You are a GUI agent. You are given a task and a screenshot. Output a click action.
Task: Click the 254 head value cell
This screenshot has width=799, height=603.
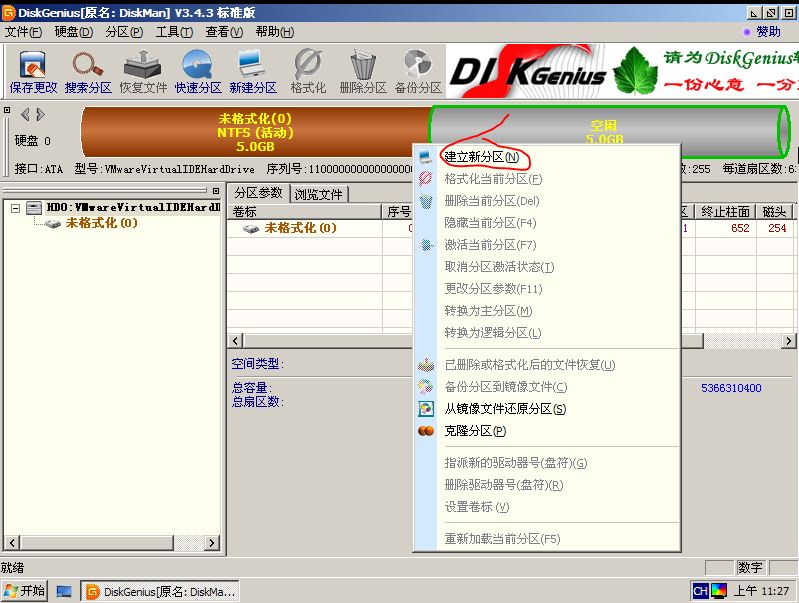pyautogui.click(x=777, y=228)
